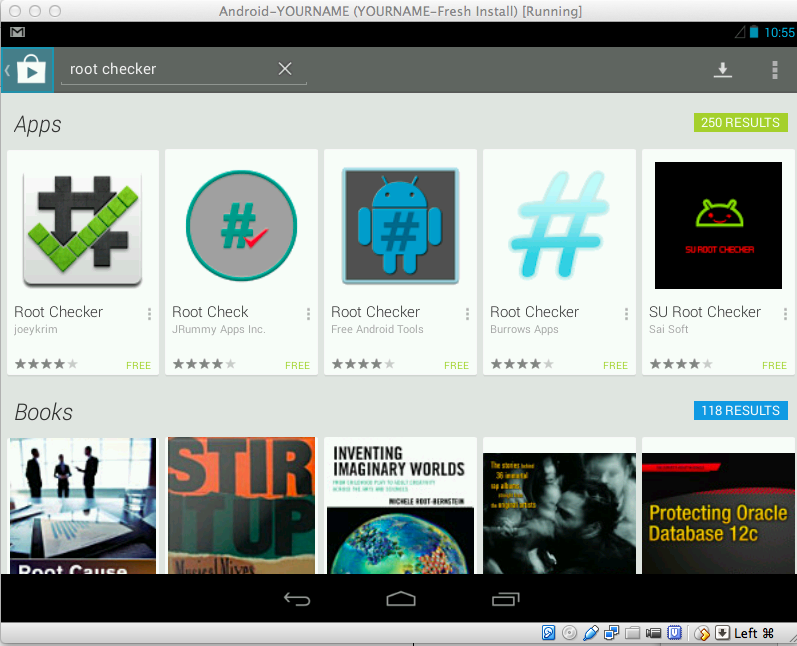Tap the 10:55 clock

click(x=779, y=33)
